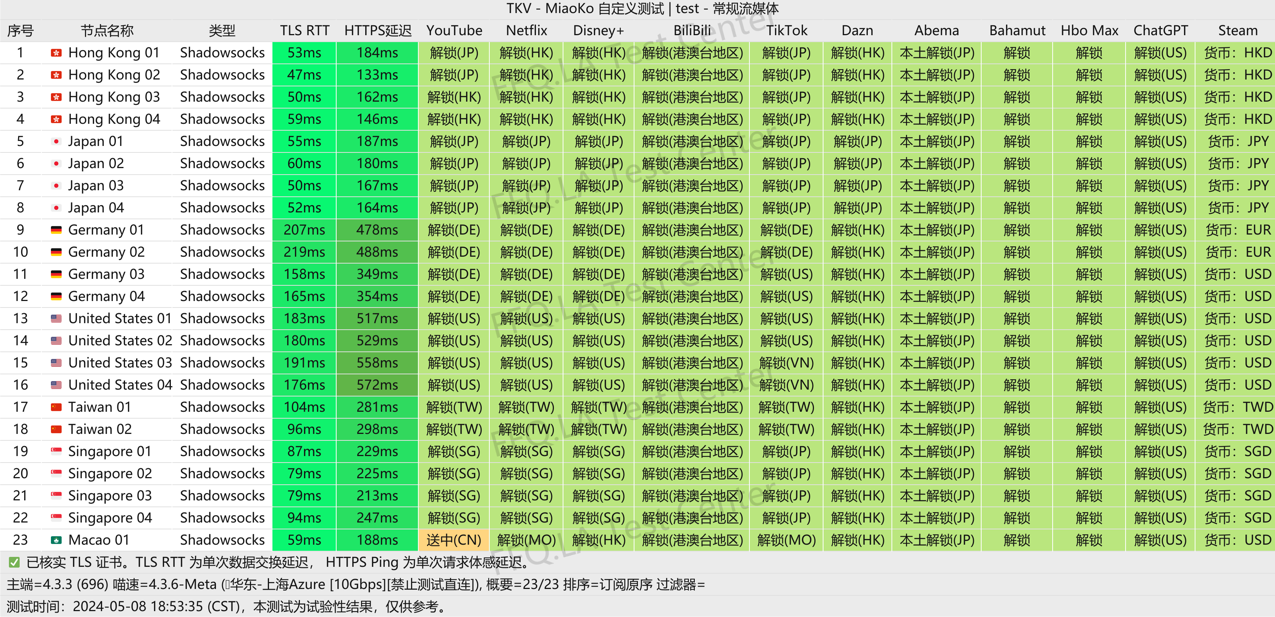Select the Steam column header
This screenshot has height=617, width=1275.
[1238, 31]
